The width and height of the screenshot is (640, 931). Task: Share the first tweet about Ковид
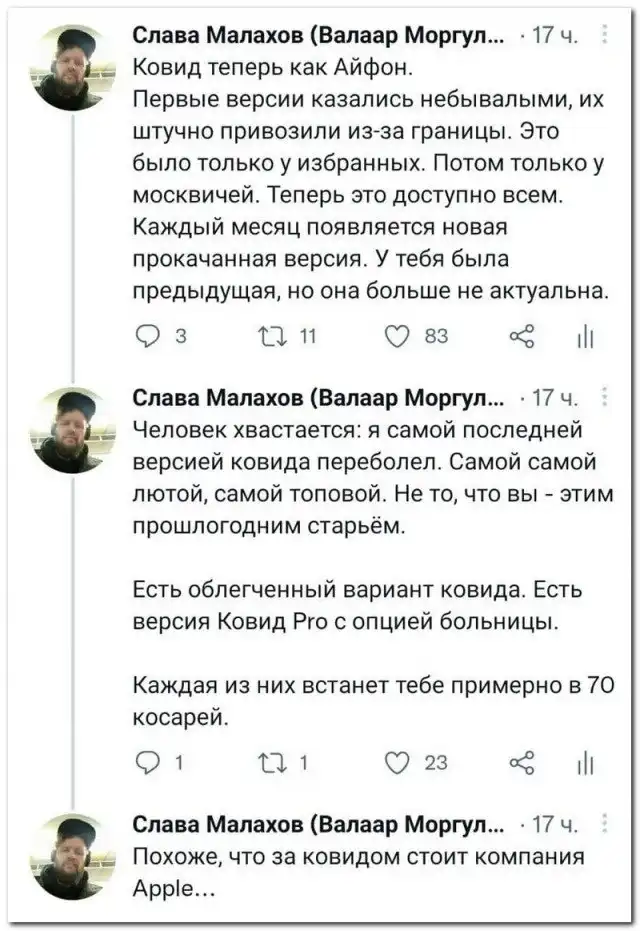click(522, 337)
